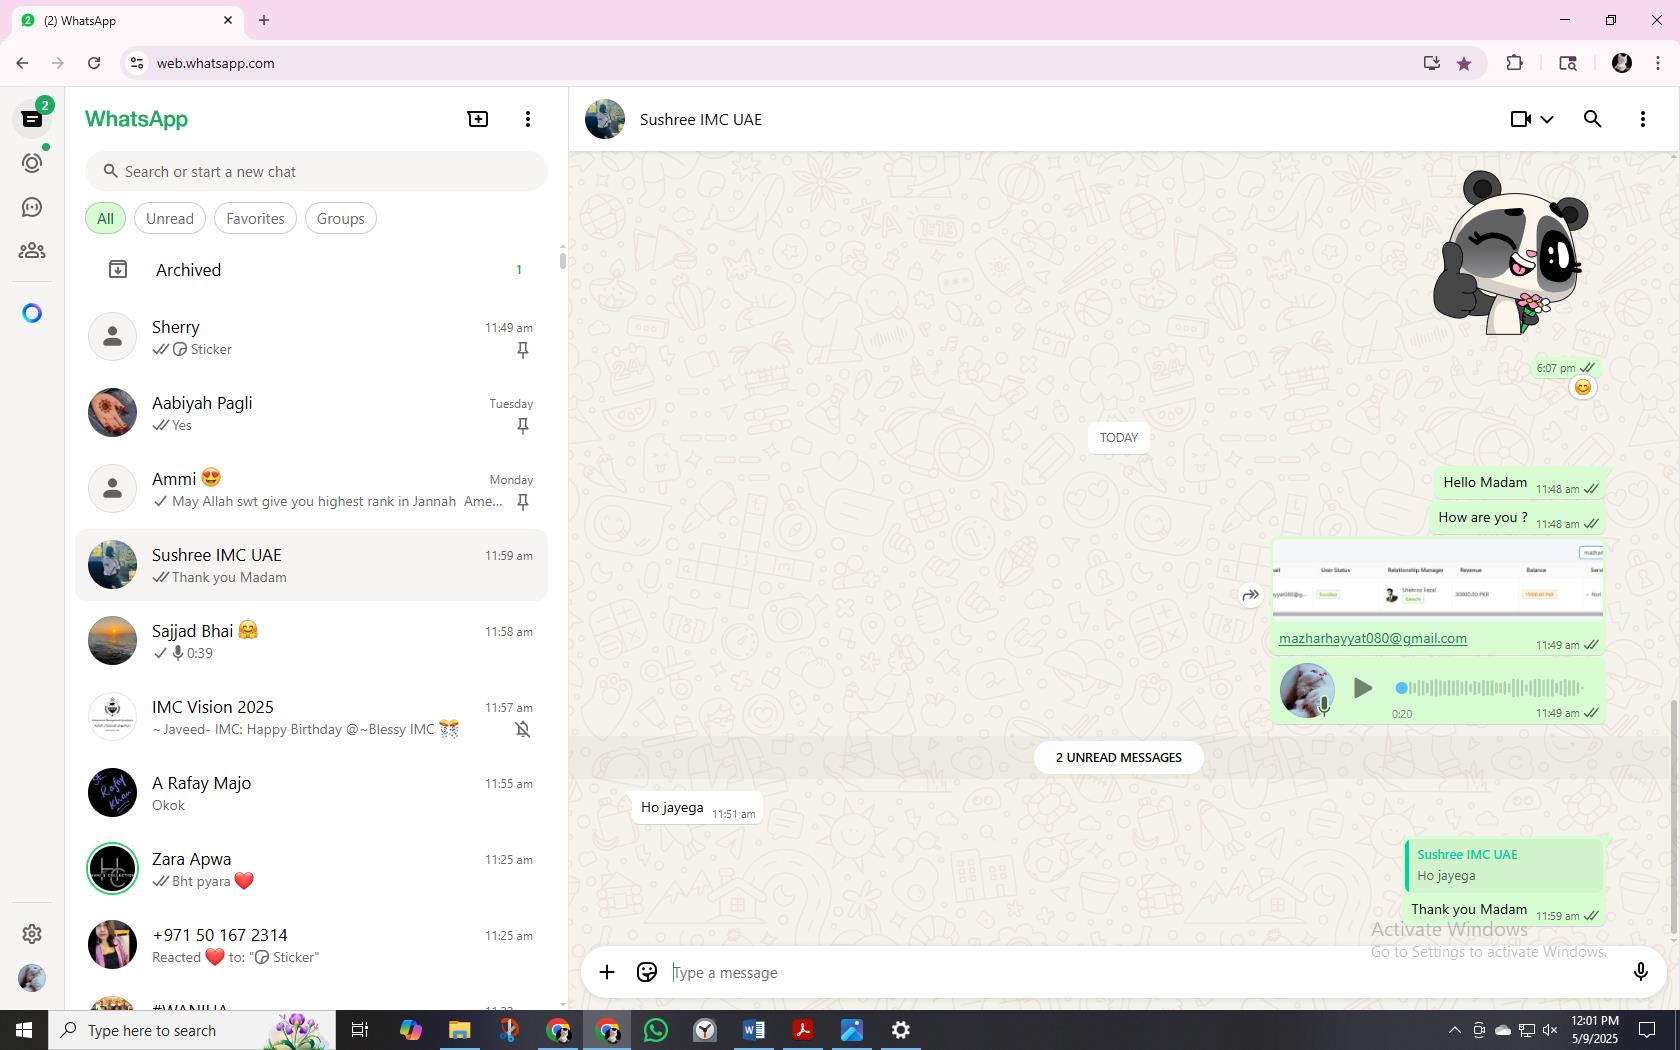Click the search or start chat field
The image size is (1680, 1050).
point(316,172)
